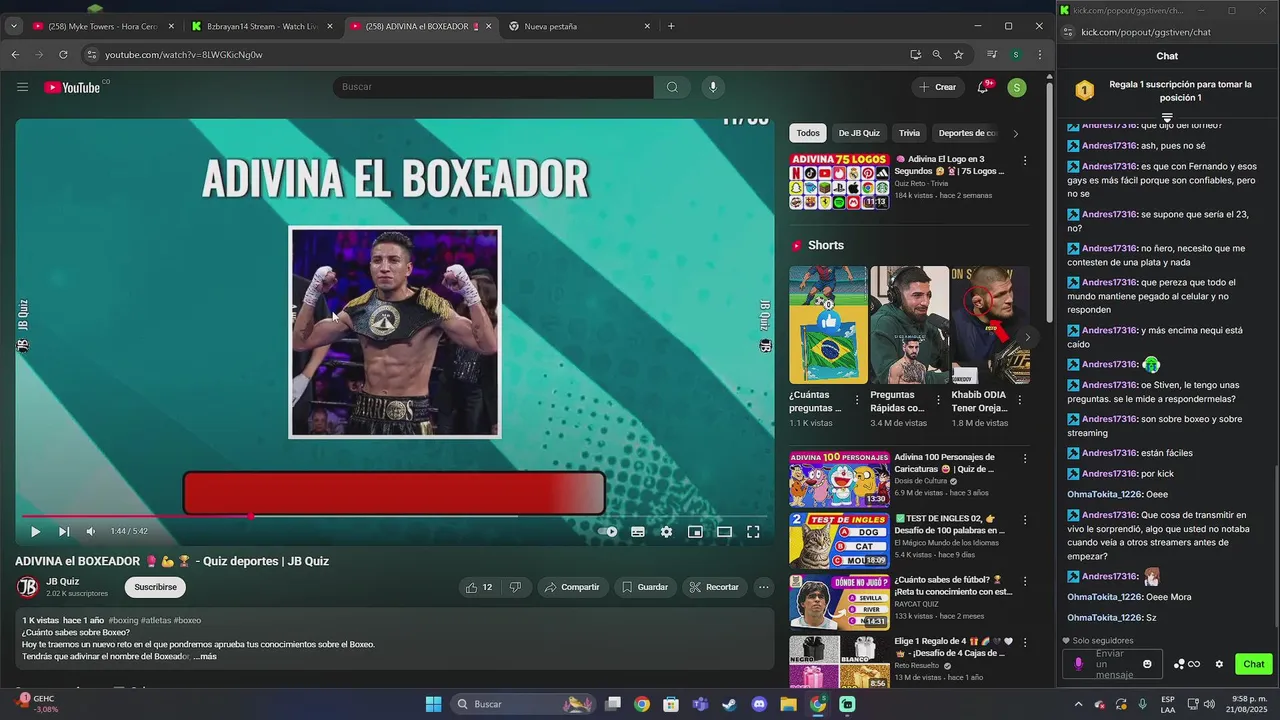
Task: Open options for Adivina El Logo video
Action: click(1024, 160)
